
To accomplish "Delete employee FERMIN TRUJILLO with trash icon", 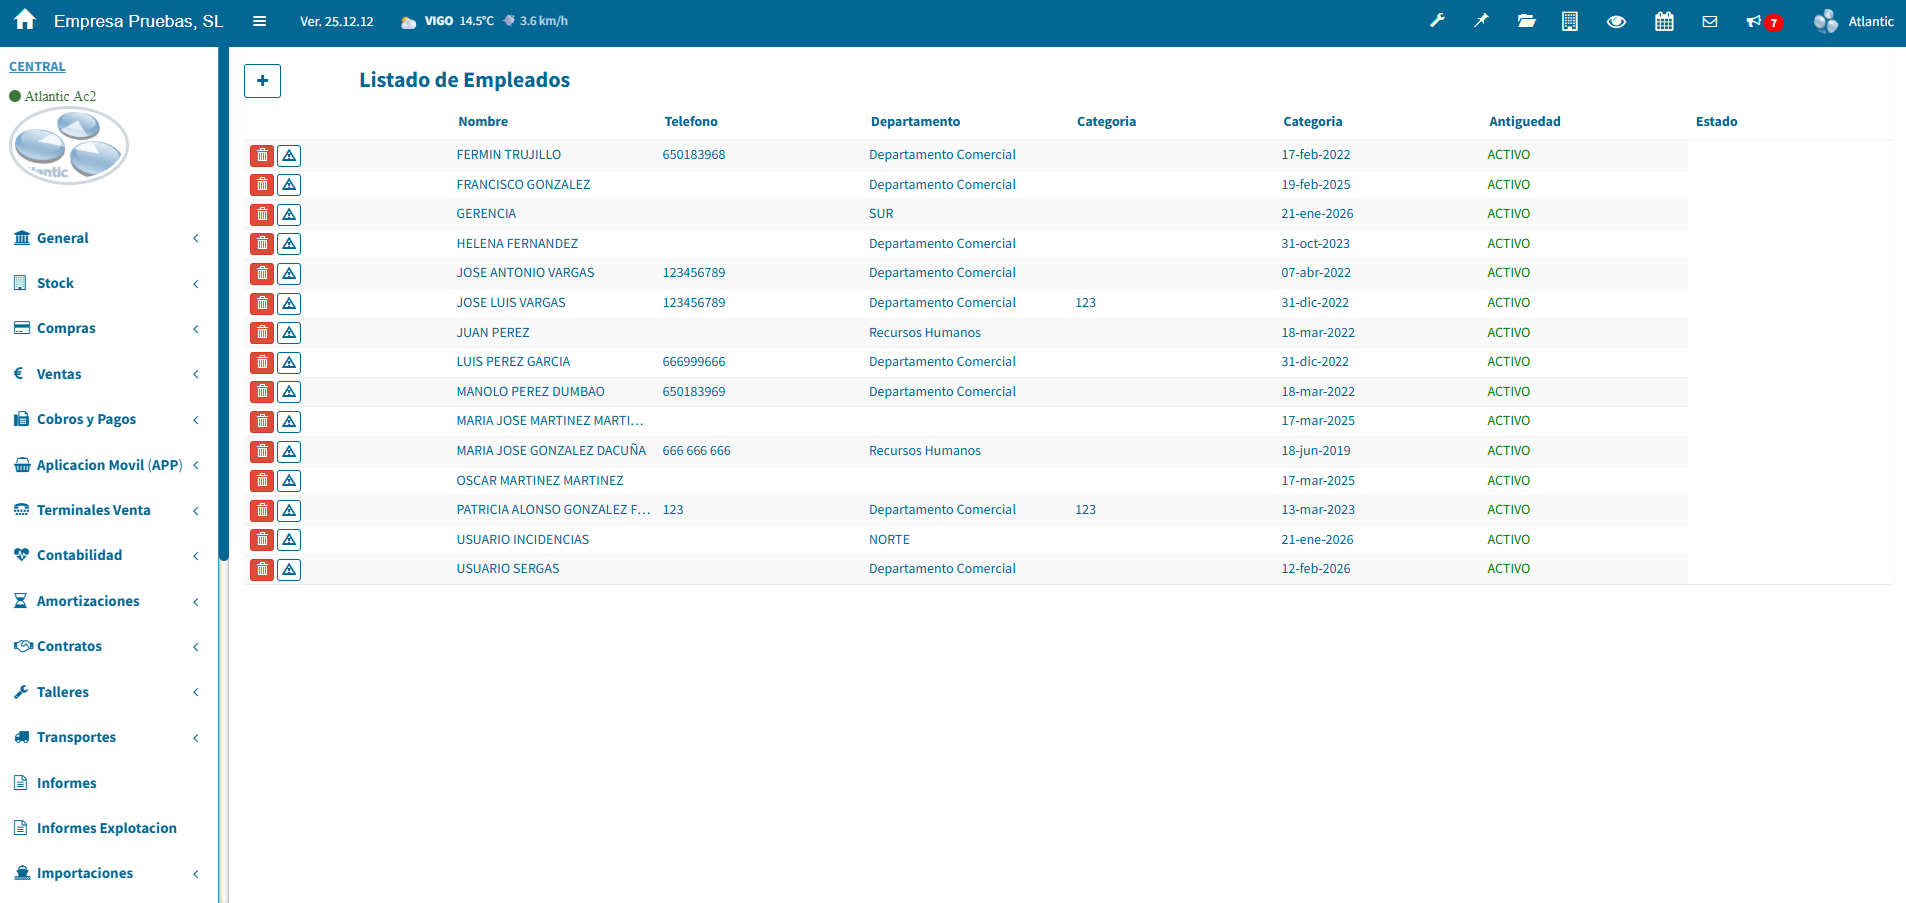I will pos(262,155).
